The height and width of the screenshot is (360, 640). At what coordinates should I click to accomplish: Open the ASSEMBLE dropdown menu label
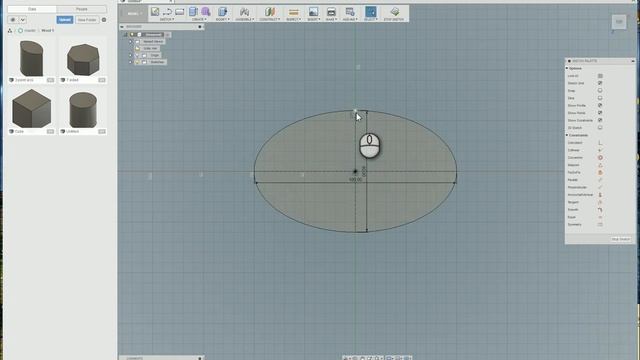244,20
